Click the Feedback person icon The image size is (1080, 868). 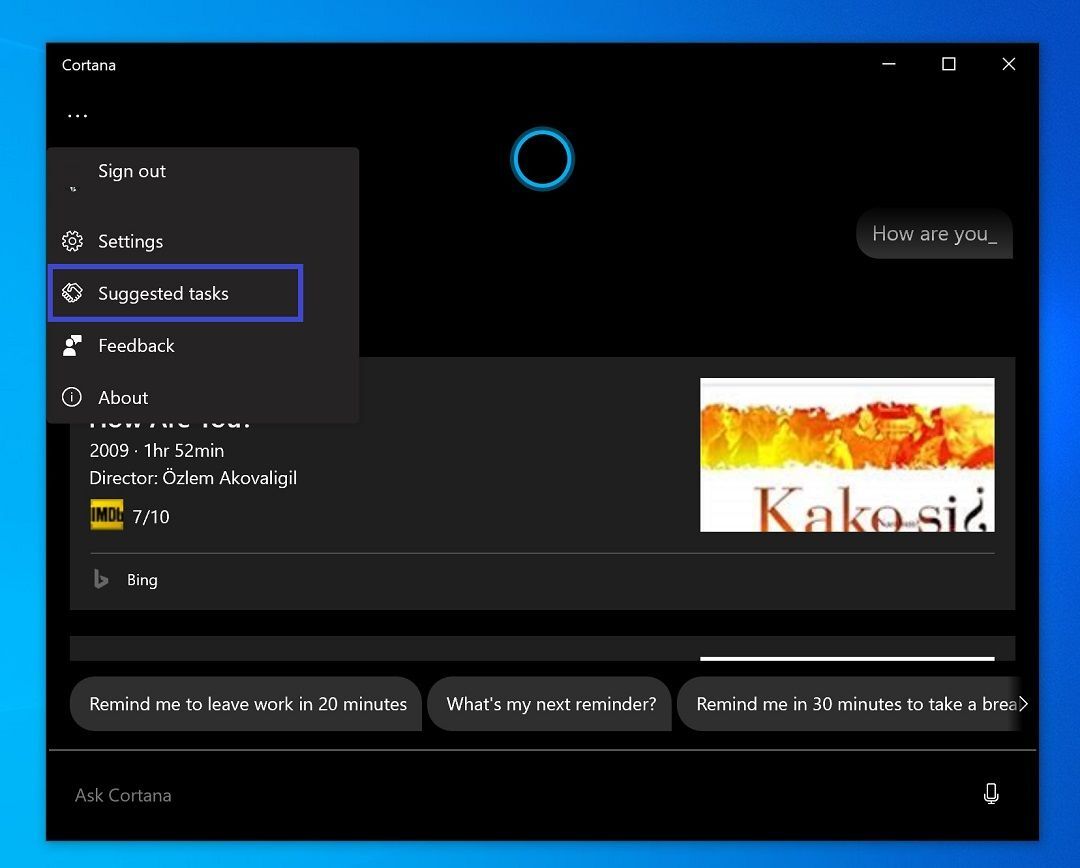71,345
